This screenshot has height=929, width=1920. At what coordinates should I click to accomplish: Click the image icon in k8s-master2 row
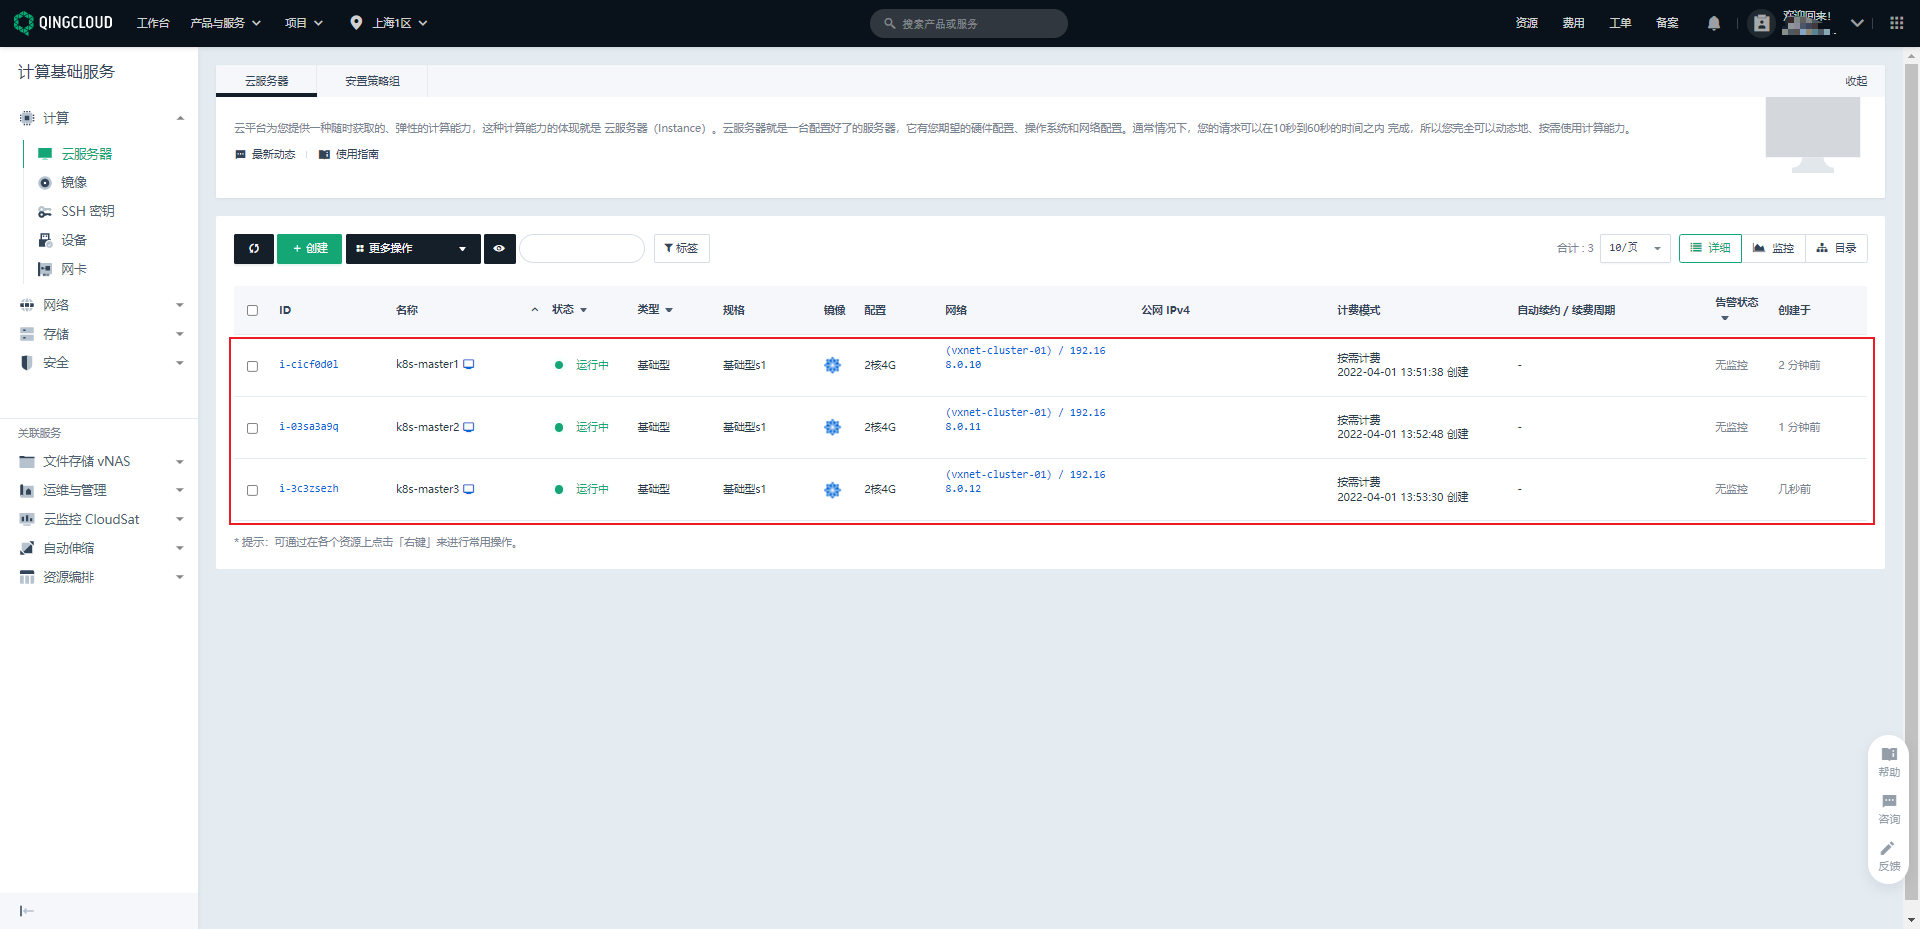pyautogui.click(x=832, y=428)
